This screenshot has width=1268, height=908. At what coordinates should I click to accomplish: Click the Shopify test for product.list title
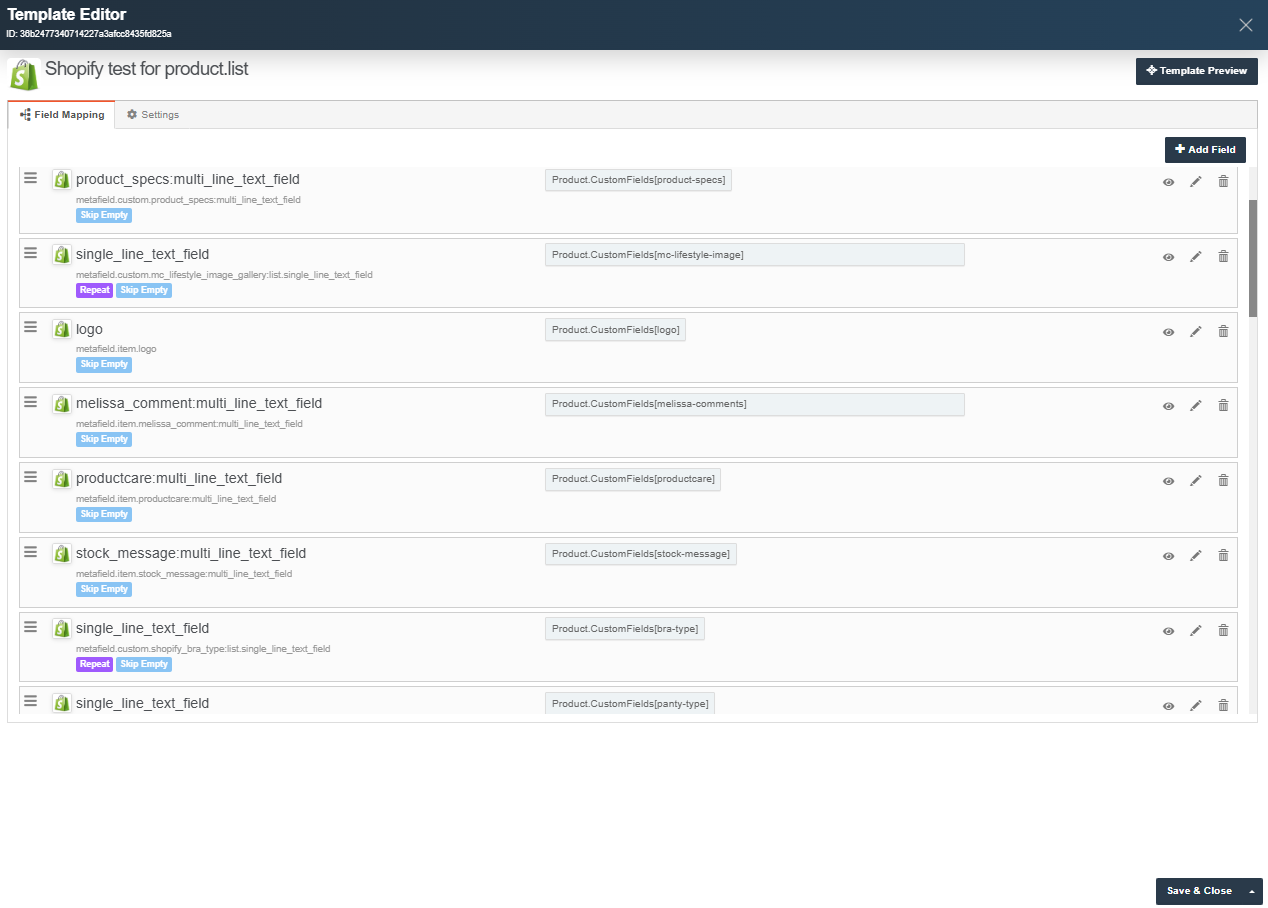(x=147, y=70)
